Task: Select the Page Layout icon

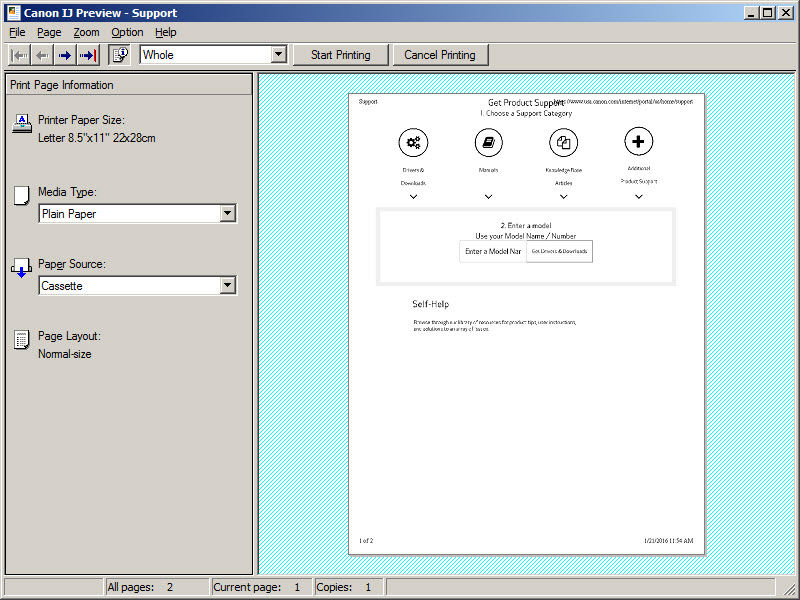Action: tap(21, 340)
